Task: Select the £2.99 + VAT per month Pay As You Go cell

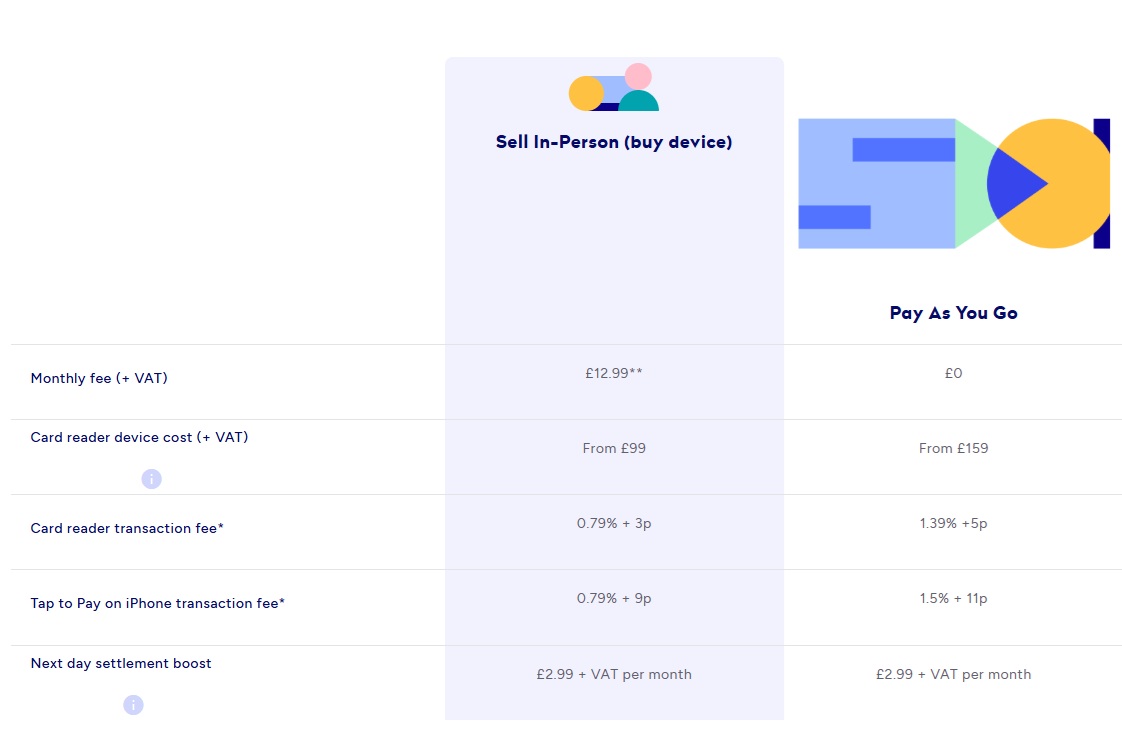Action: pos(953,674)
